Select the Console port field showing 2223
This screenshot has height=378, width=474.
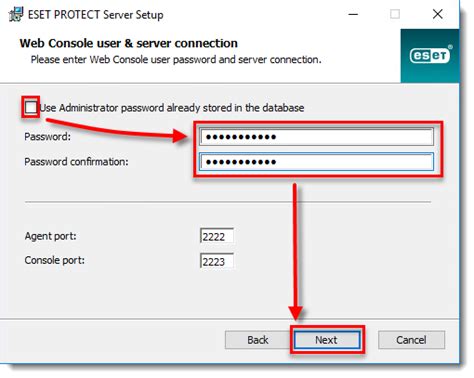(217, 261)
